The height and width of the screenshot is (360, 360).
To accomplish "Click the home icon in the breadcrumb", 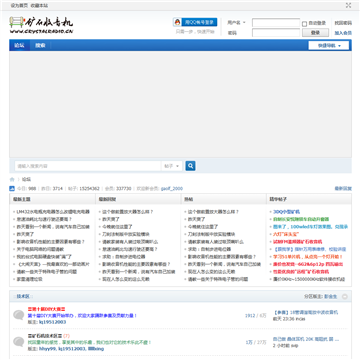I will [x=12, y=179].
